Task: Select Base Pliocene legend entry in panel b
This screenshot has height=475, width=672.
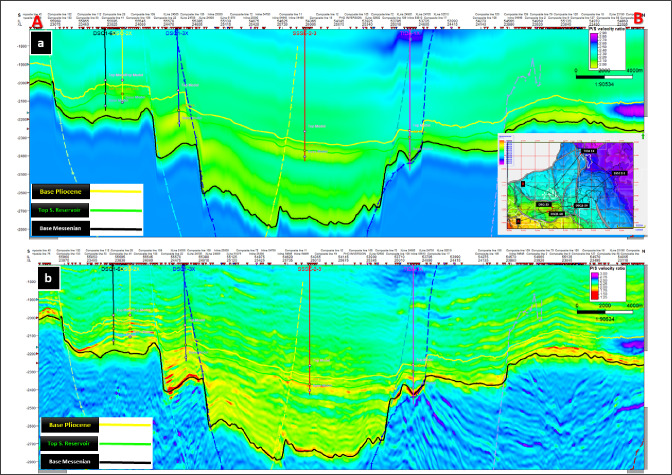Action: pos(70,425)
